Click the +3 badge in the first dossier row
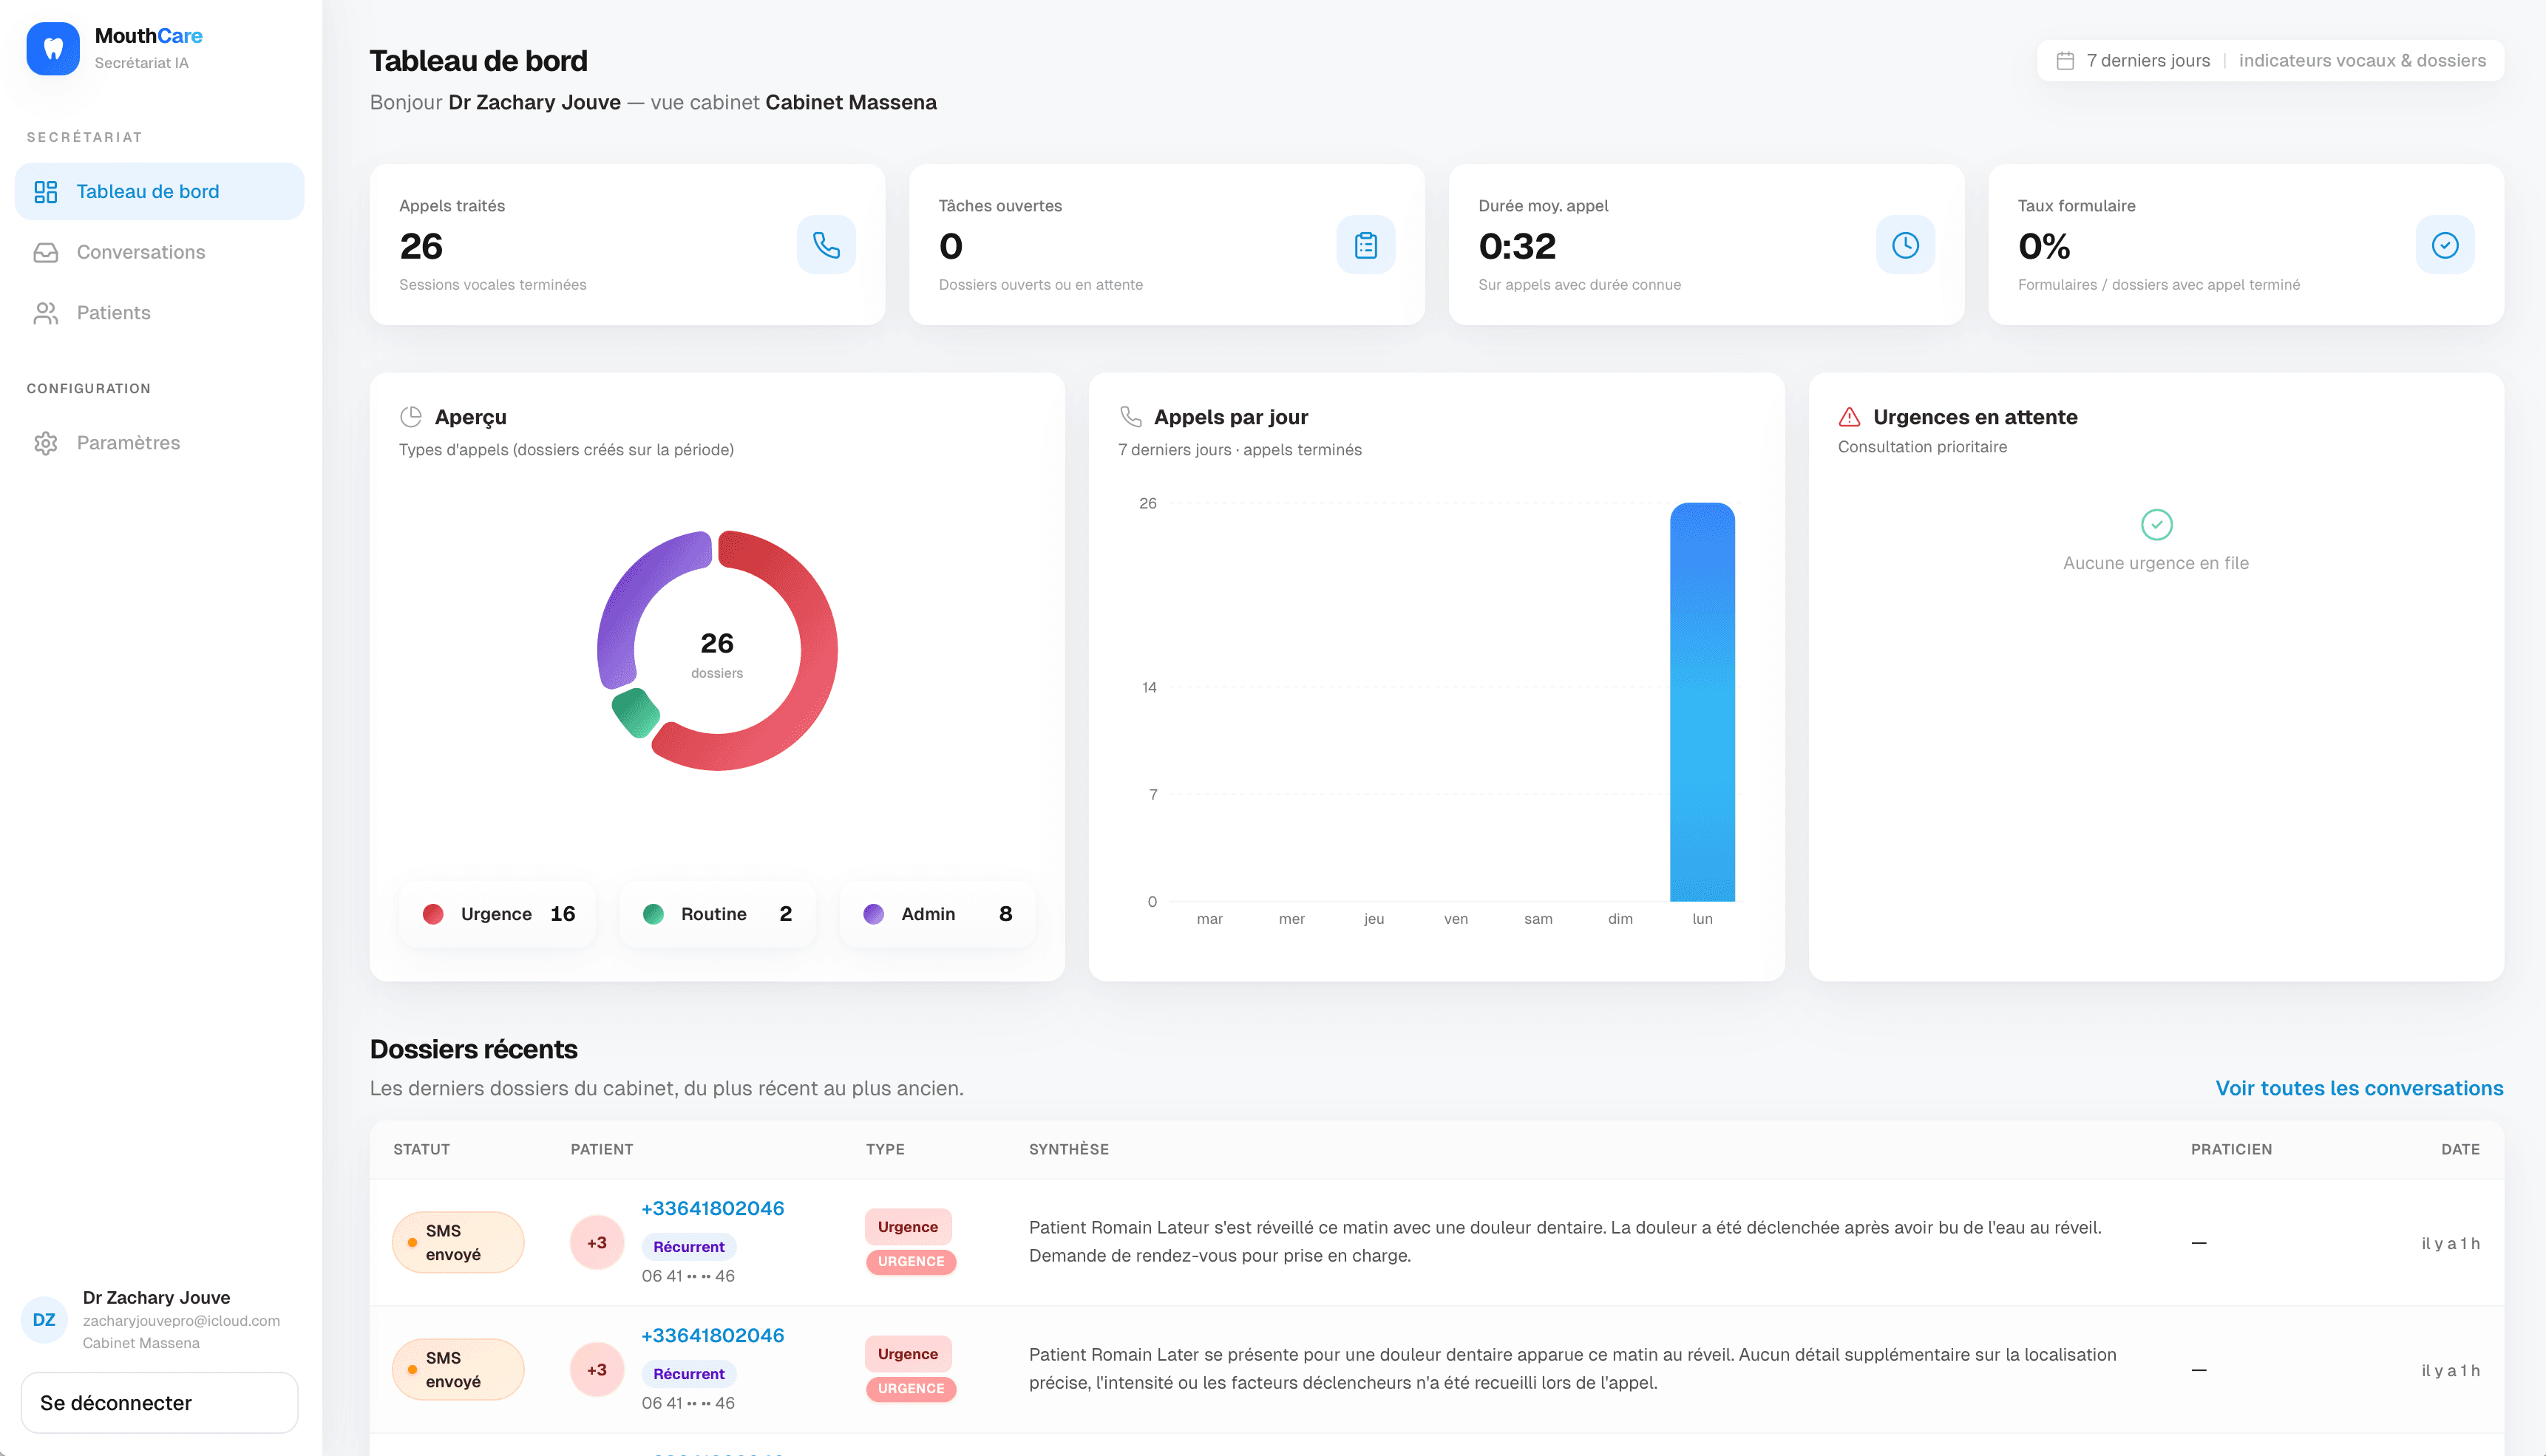This screenshot has width=2546, height=1456. 597,1243
